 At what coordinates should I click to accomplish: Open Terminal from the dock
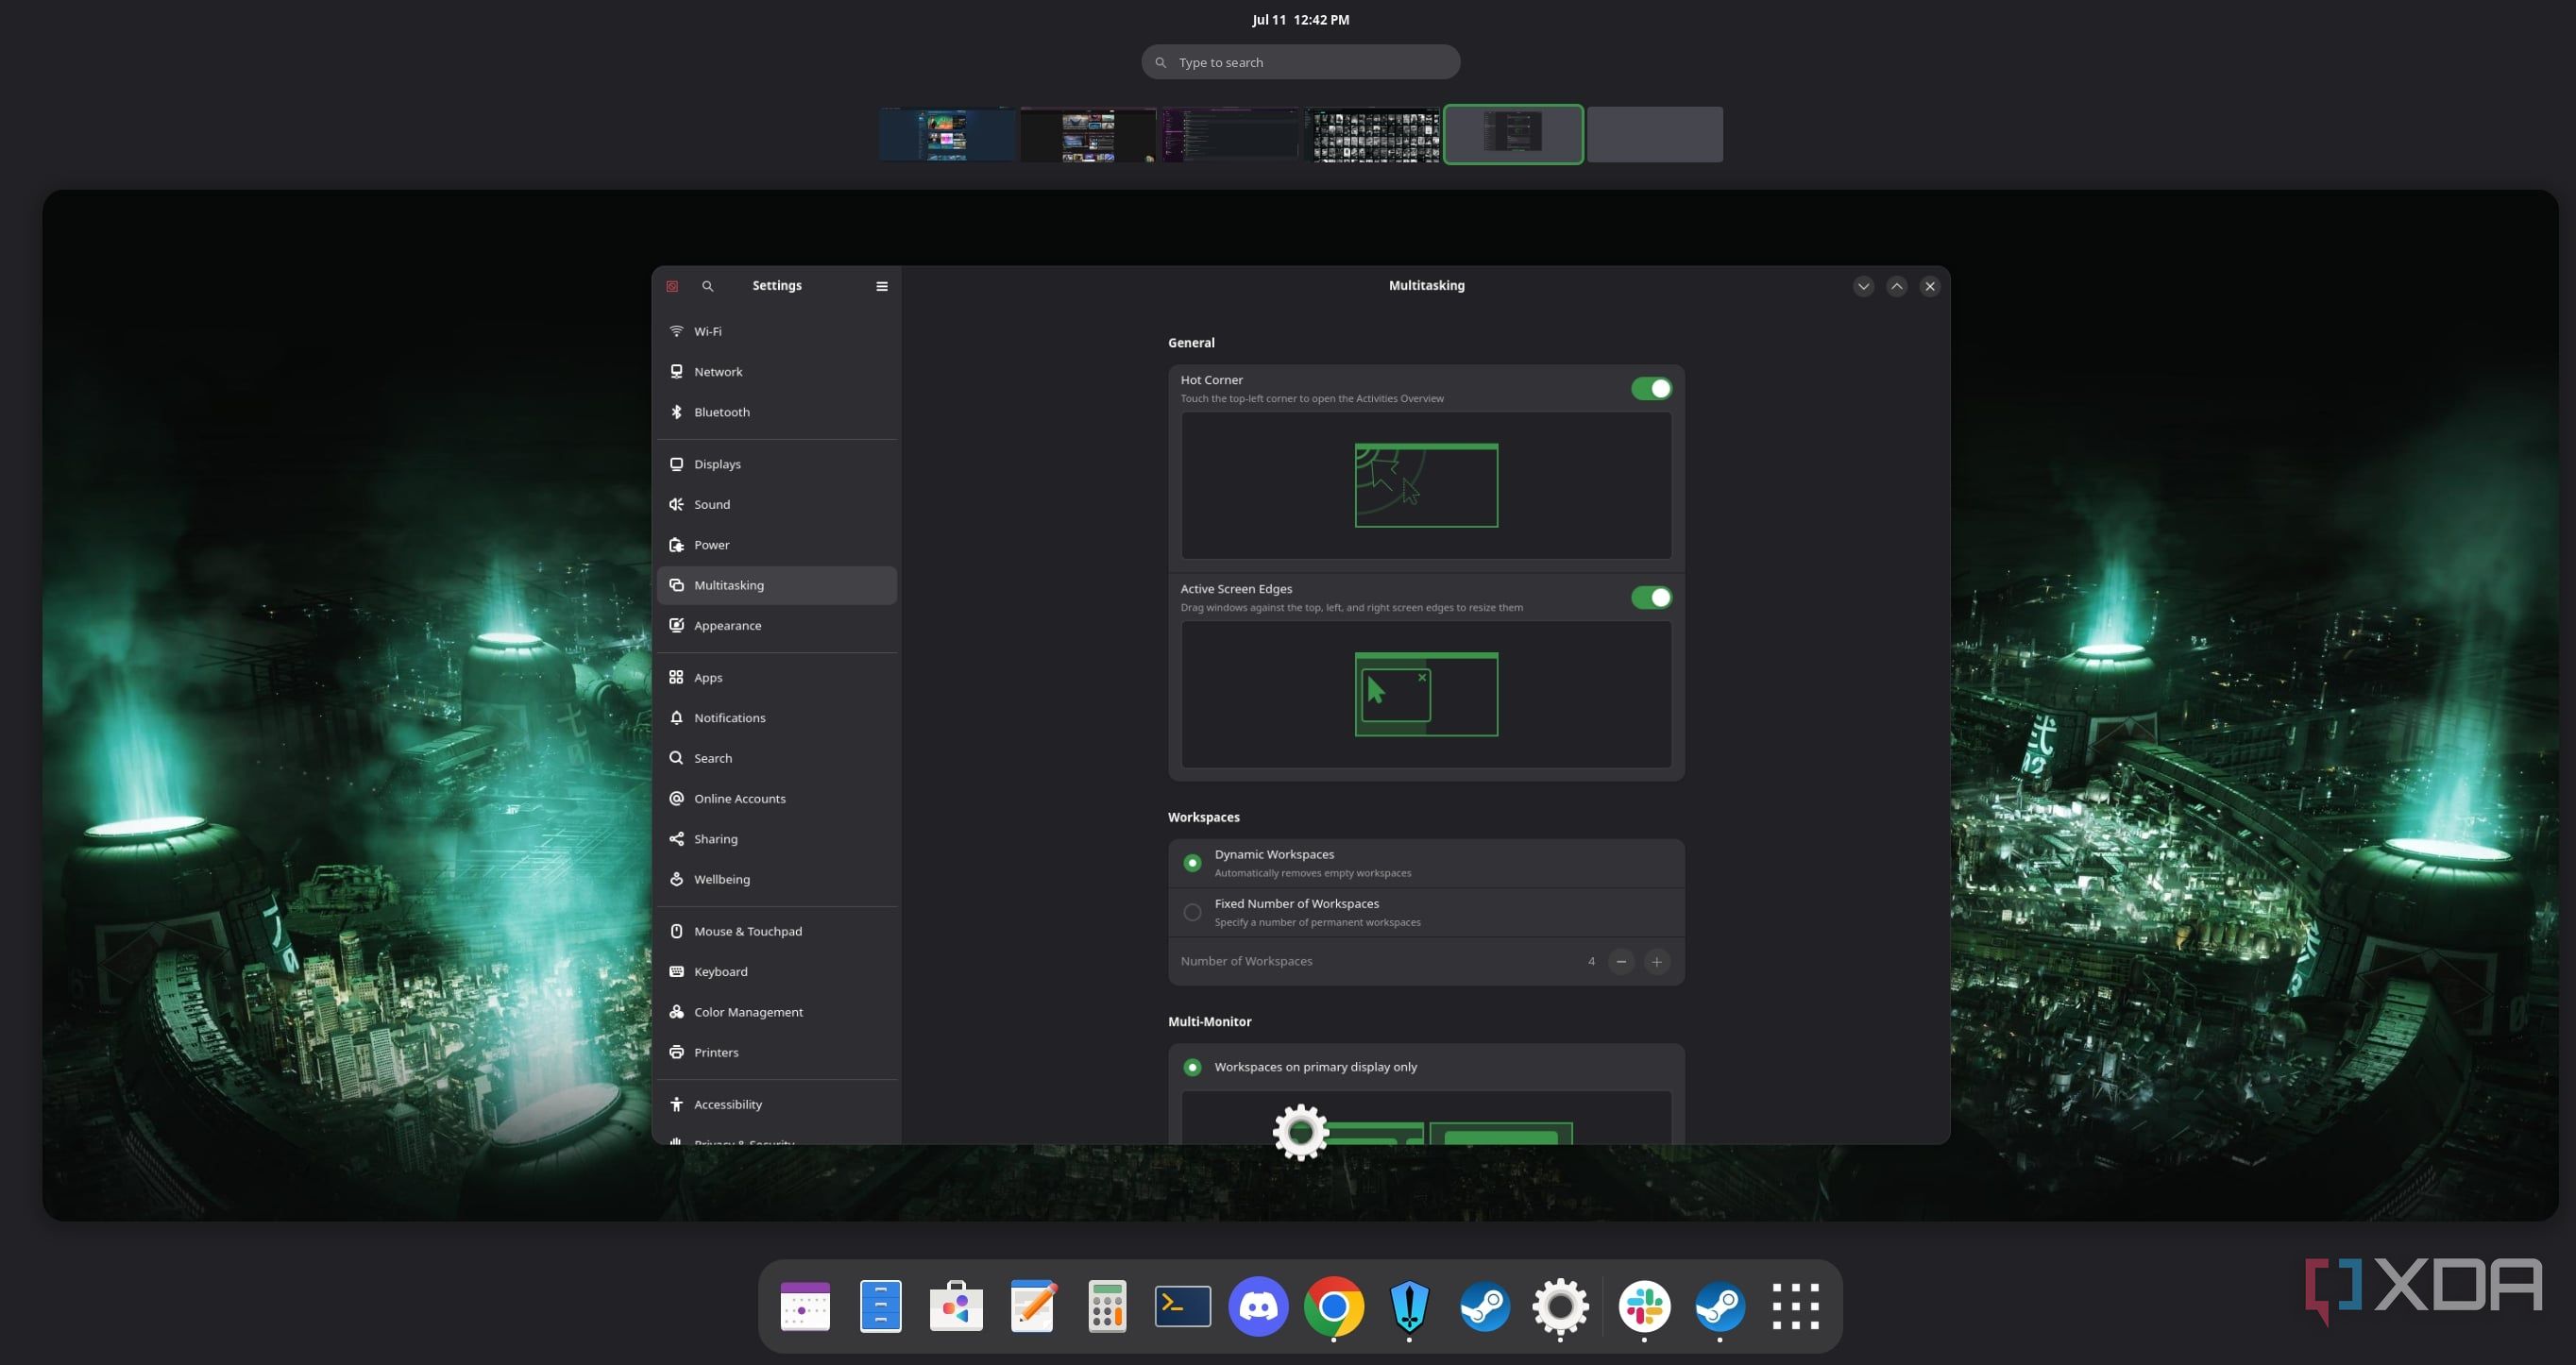[1183, 1306]
